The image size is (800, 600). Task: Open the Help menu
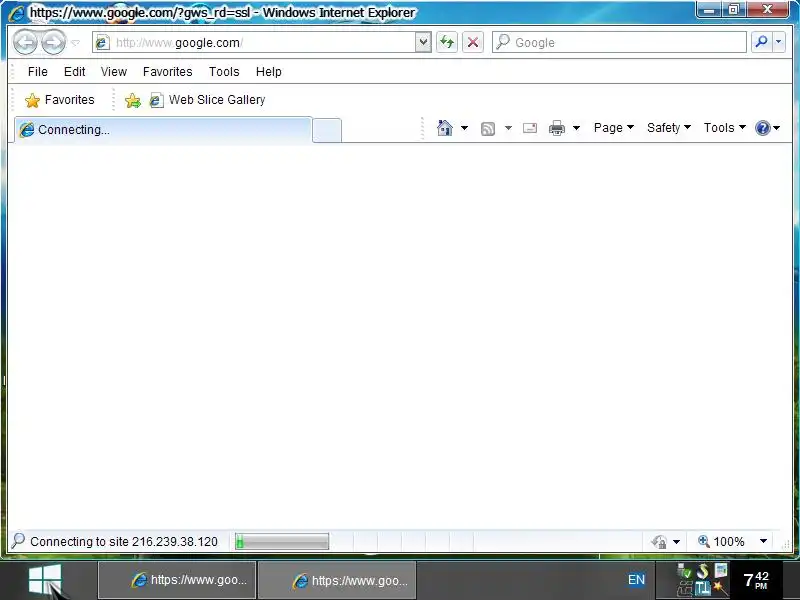[269, 72]
